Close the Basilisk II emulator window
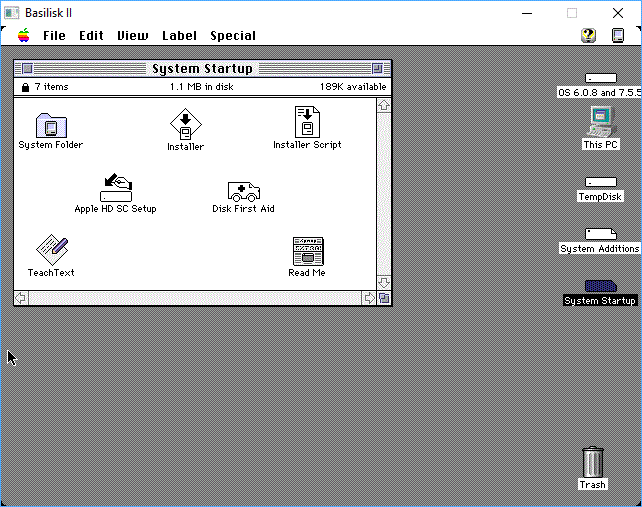The image size is (642, 507). pyautogui.click(x=618, y=13)
